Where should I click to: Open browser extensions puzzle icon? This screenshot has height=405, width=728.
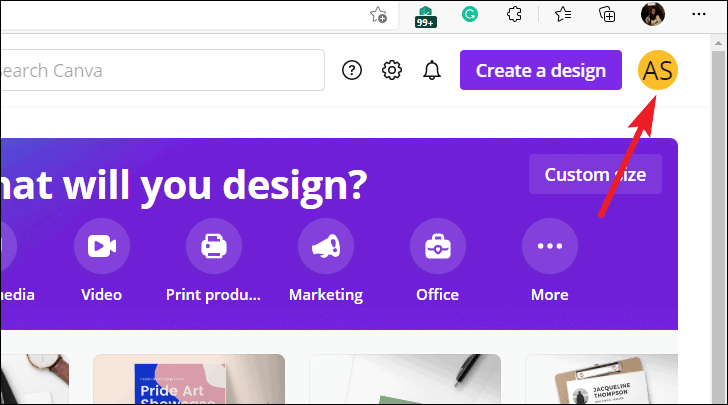[x=514, y=14]
